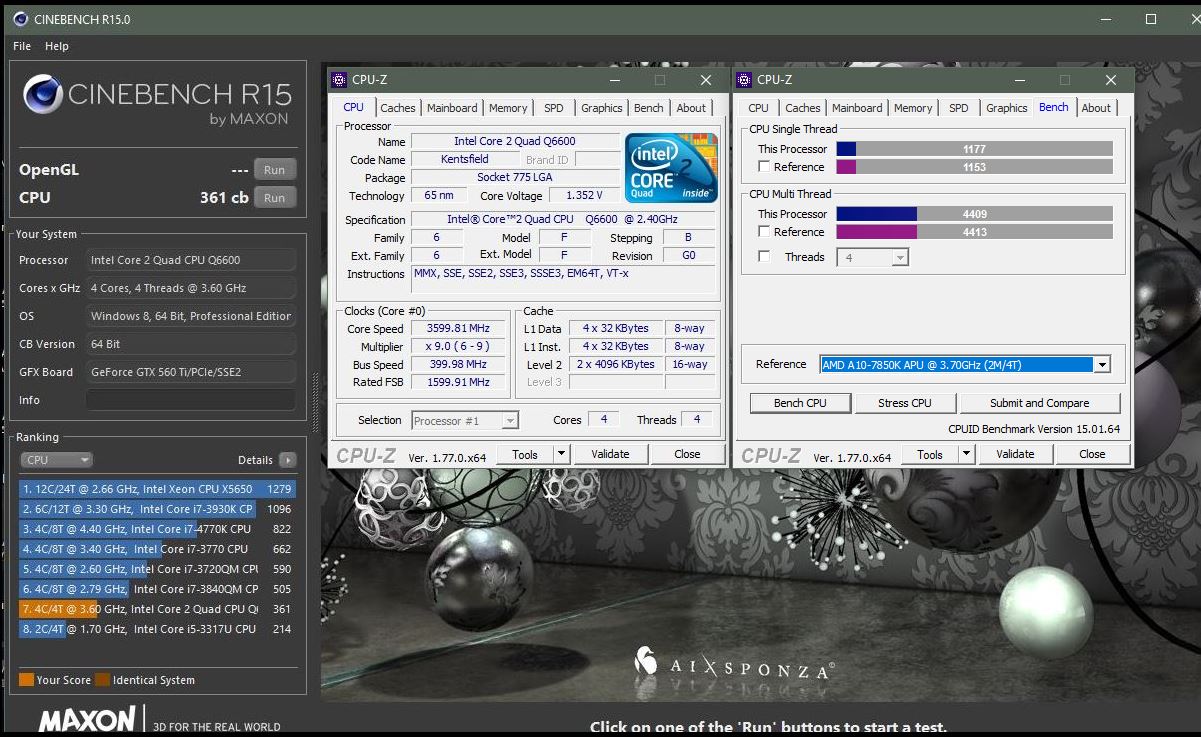Screen dimensions: 1201x737
Task: Click Tools button in left CPU-Z
Action: 525,454
